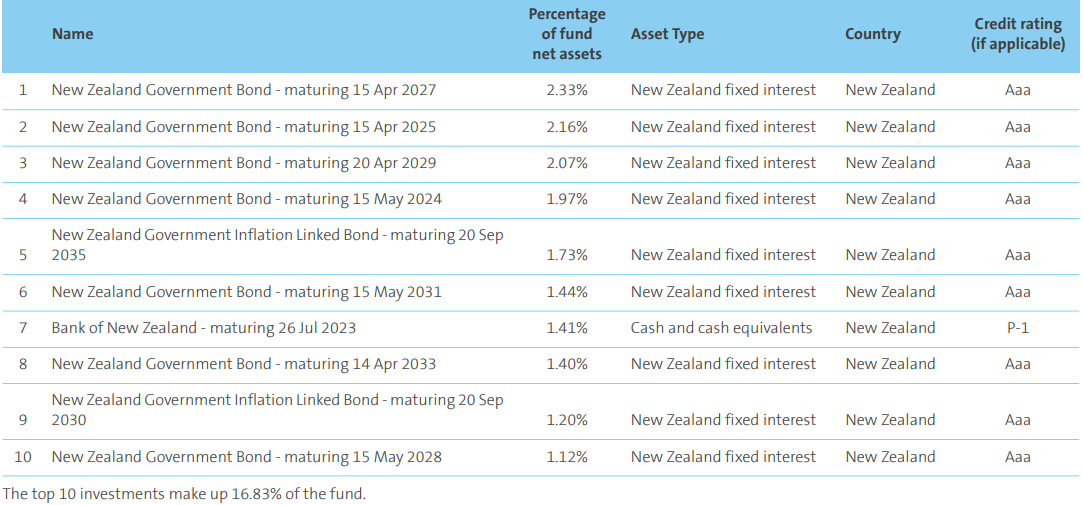Click the Cash and cash equivalents cell
The height and width of the screenshot is (505, 1083).
click(721, 328)
